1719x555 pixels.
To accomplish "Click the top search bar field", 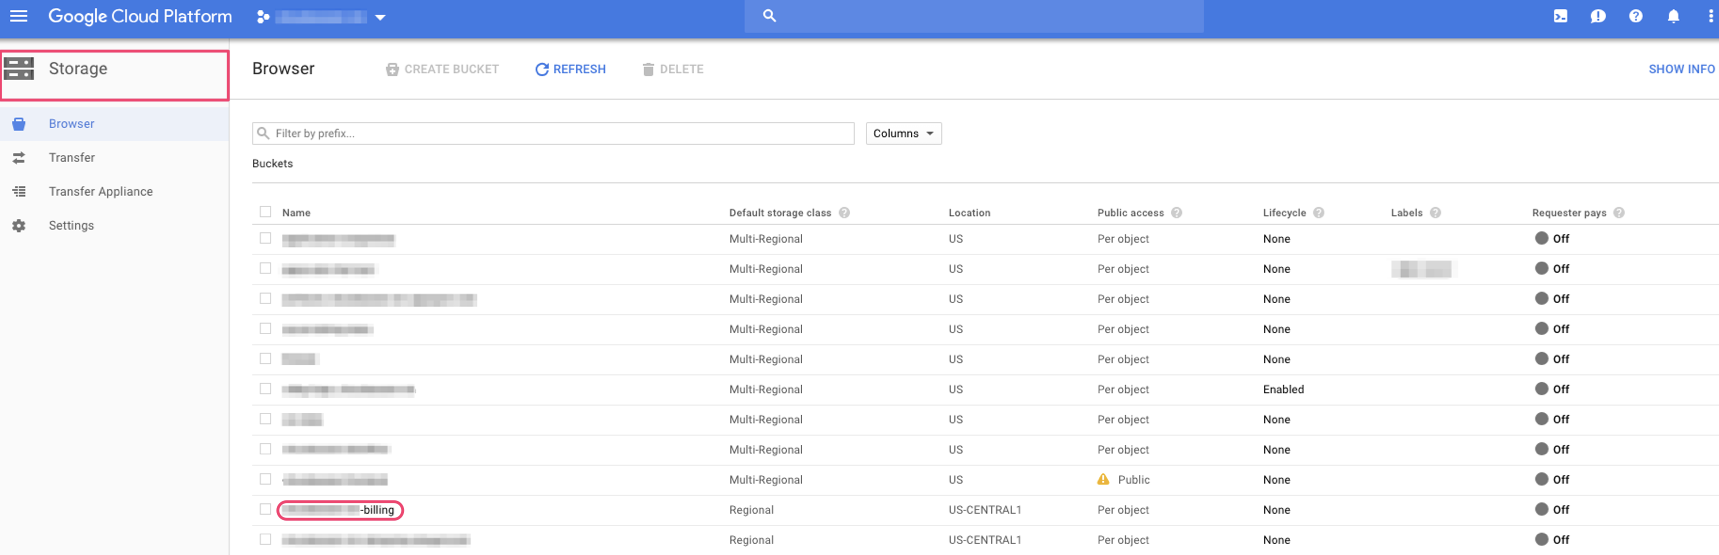I will pos(974,16).
